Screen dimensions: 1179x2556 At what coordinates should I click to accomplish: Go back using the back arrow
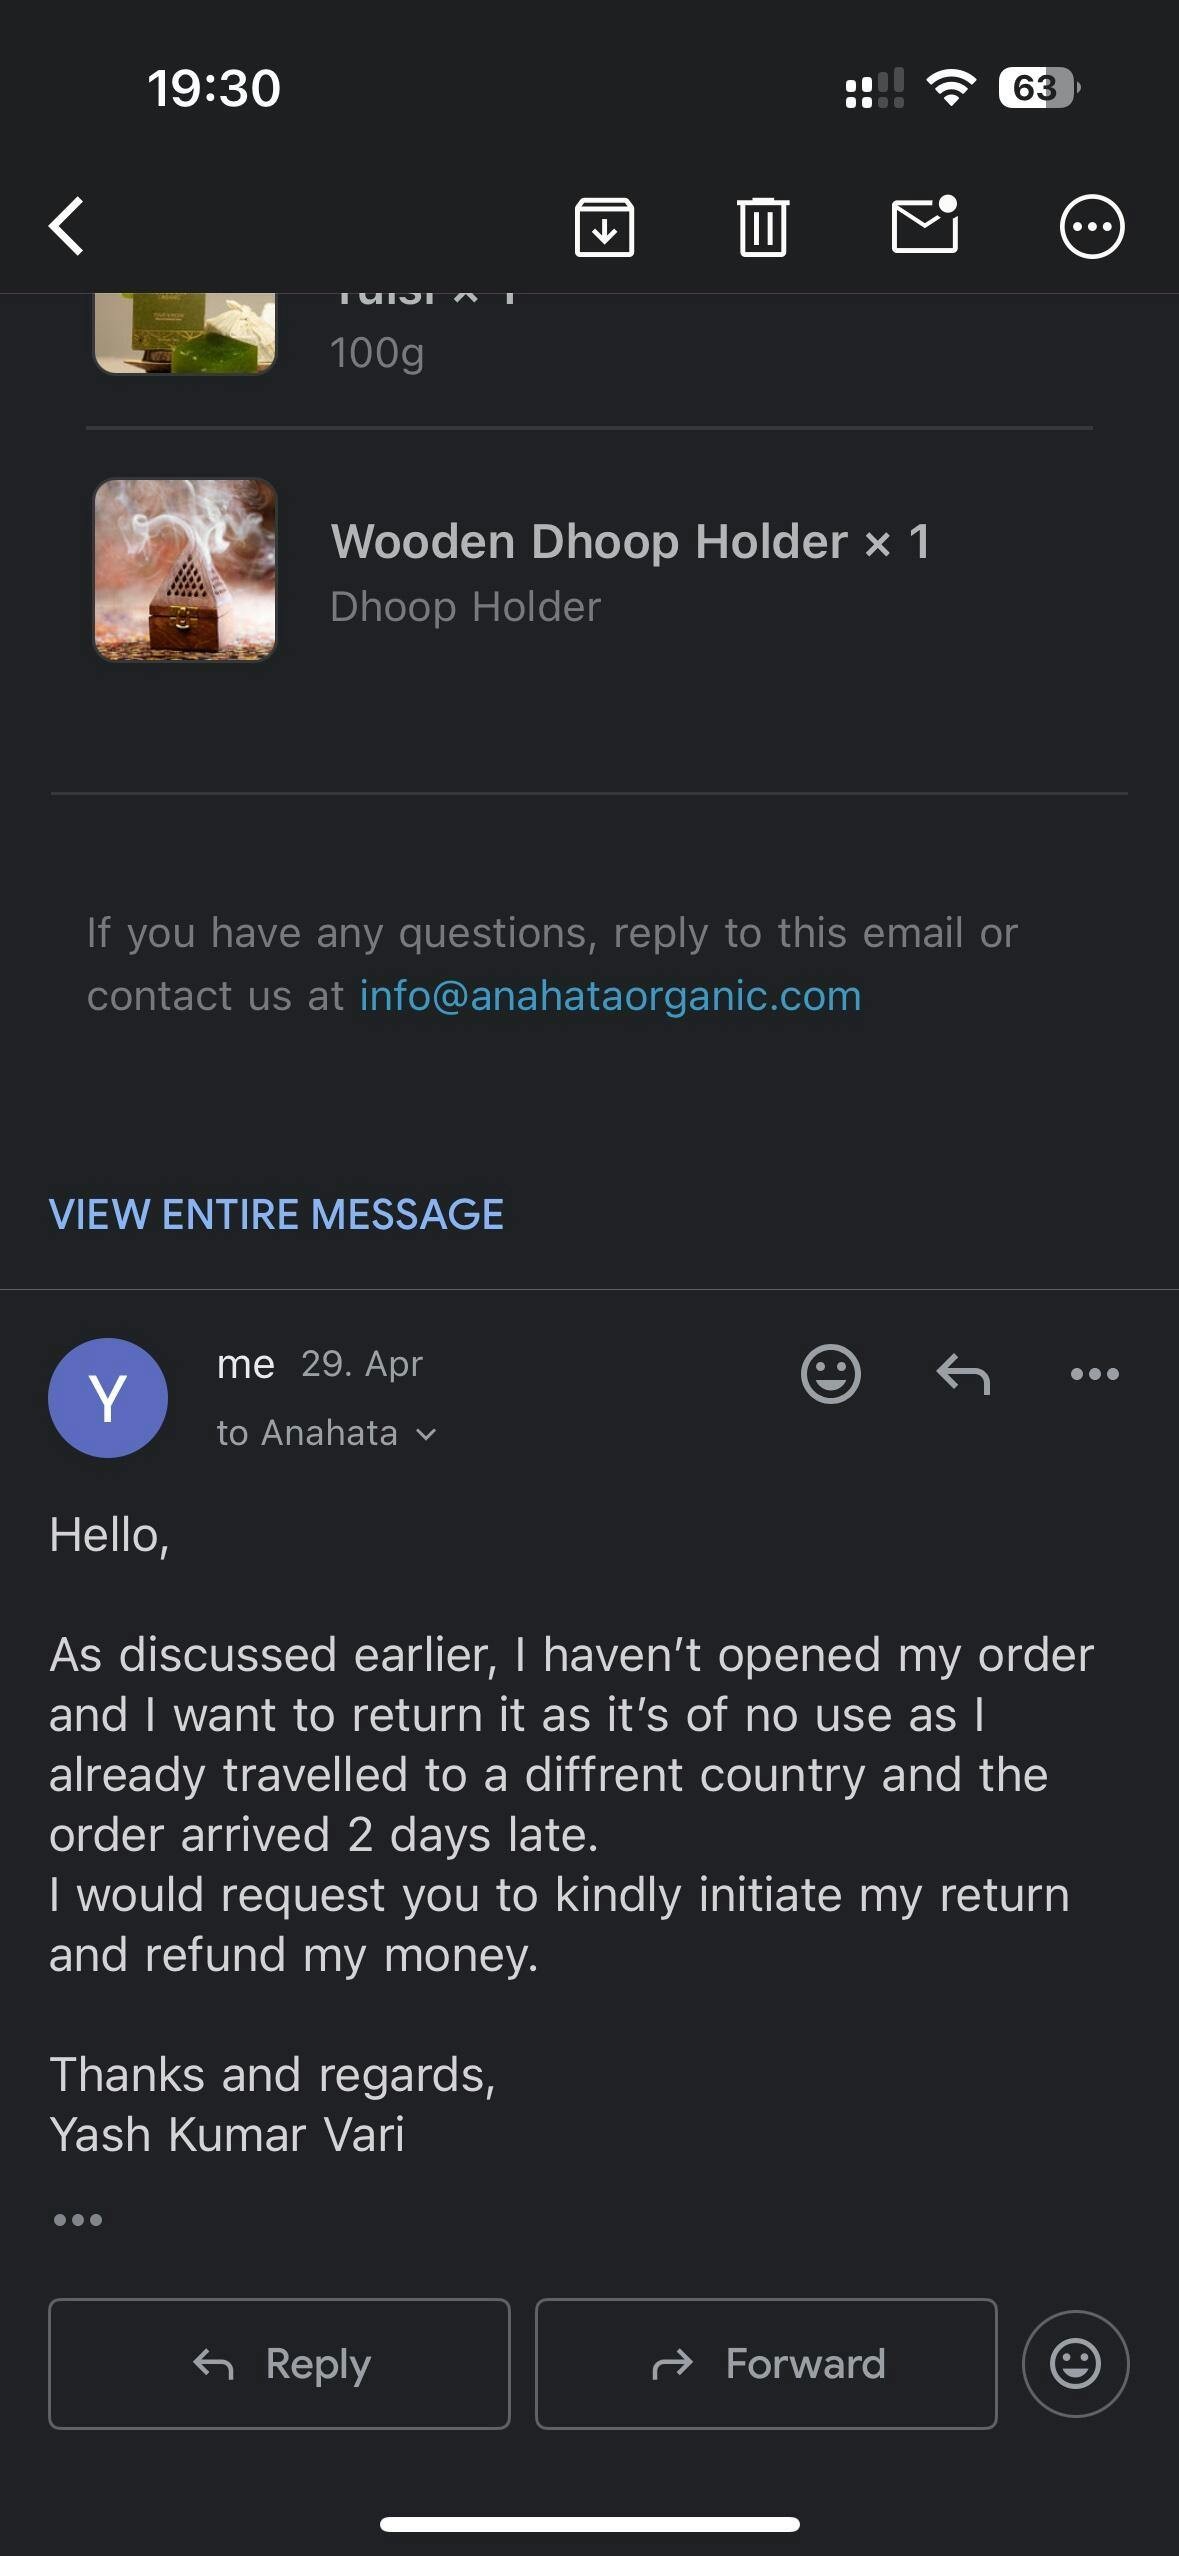(67, 227)
